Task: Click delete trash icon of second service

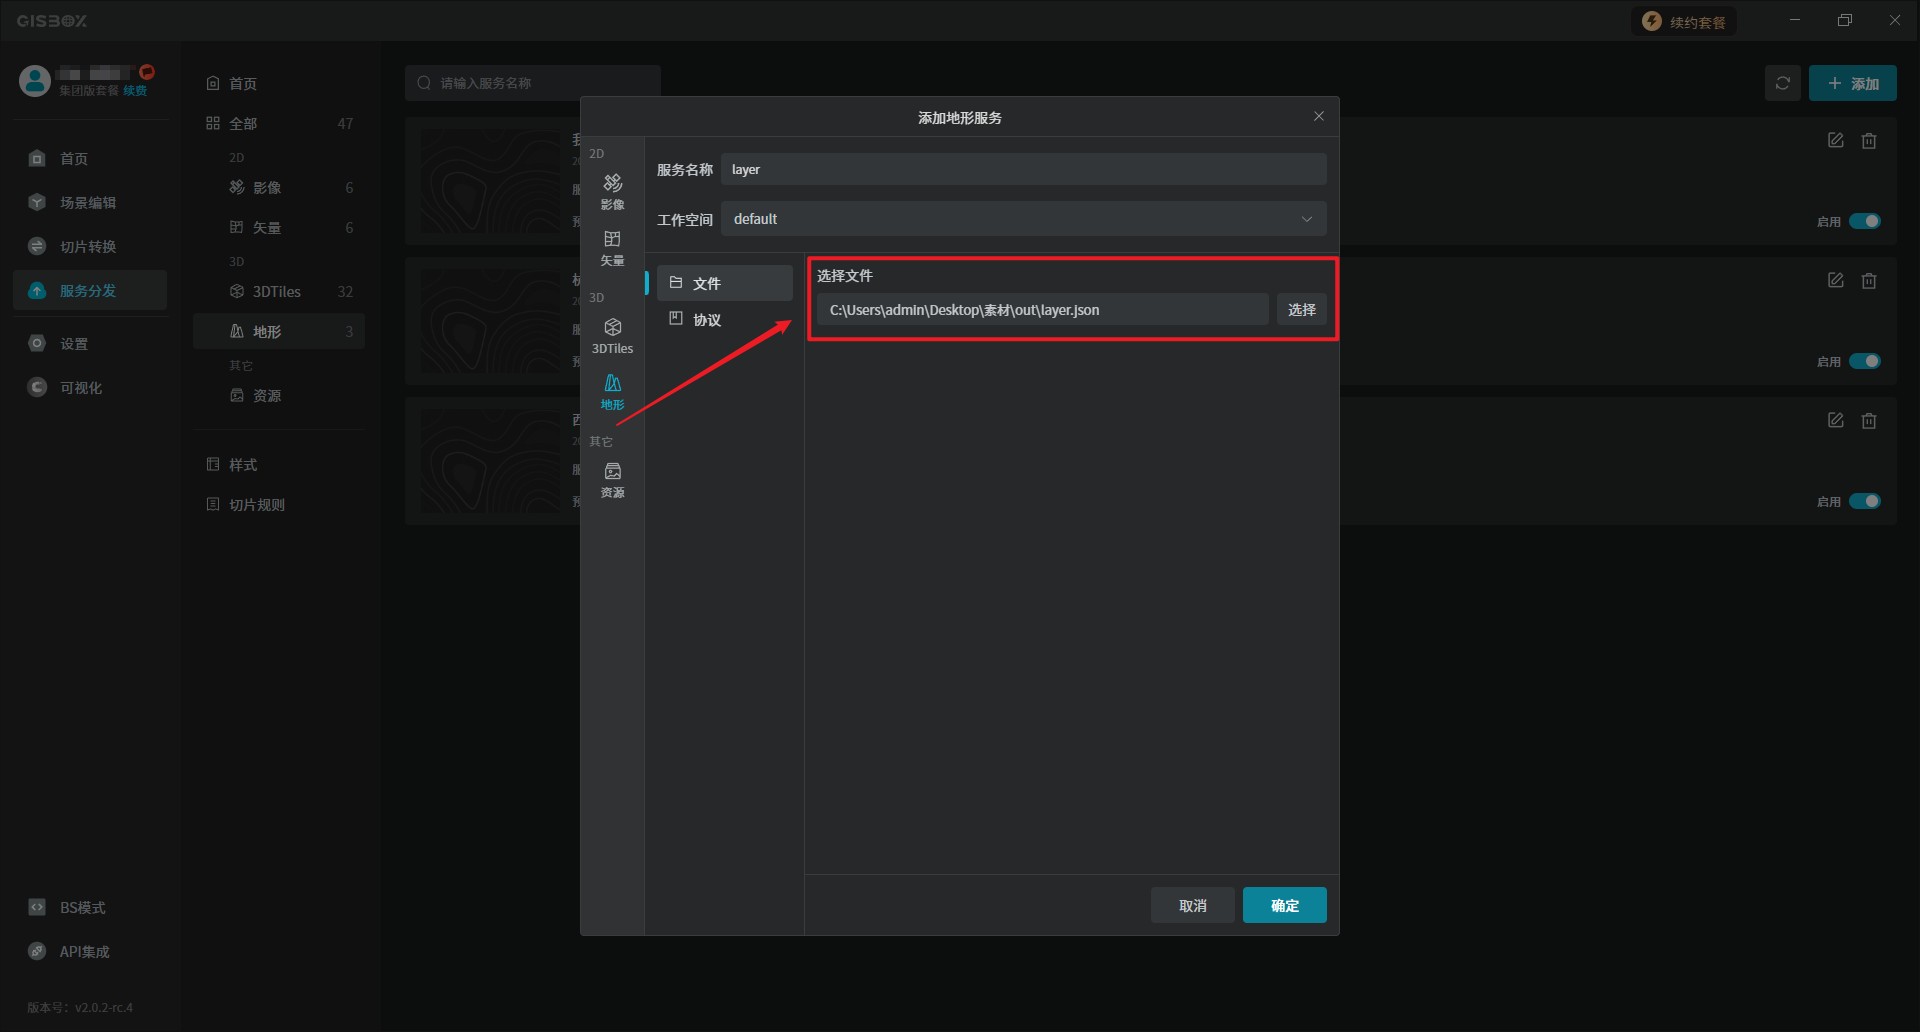Action: [1868, 281]
